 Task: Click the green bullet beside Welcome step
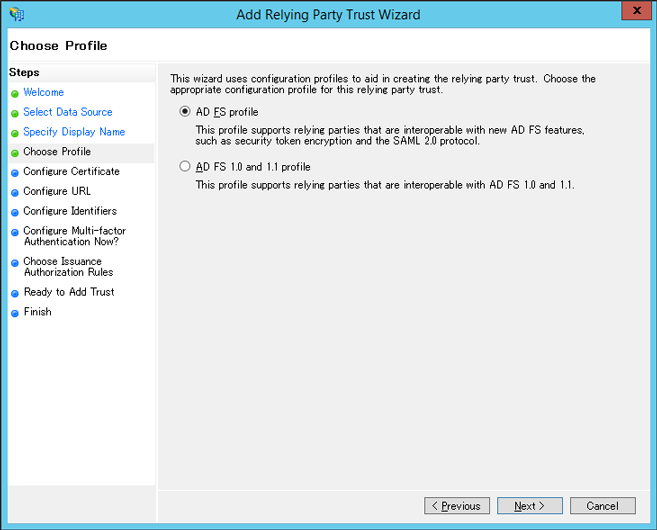coord(15,93)
